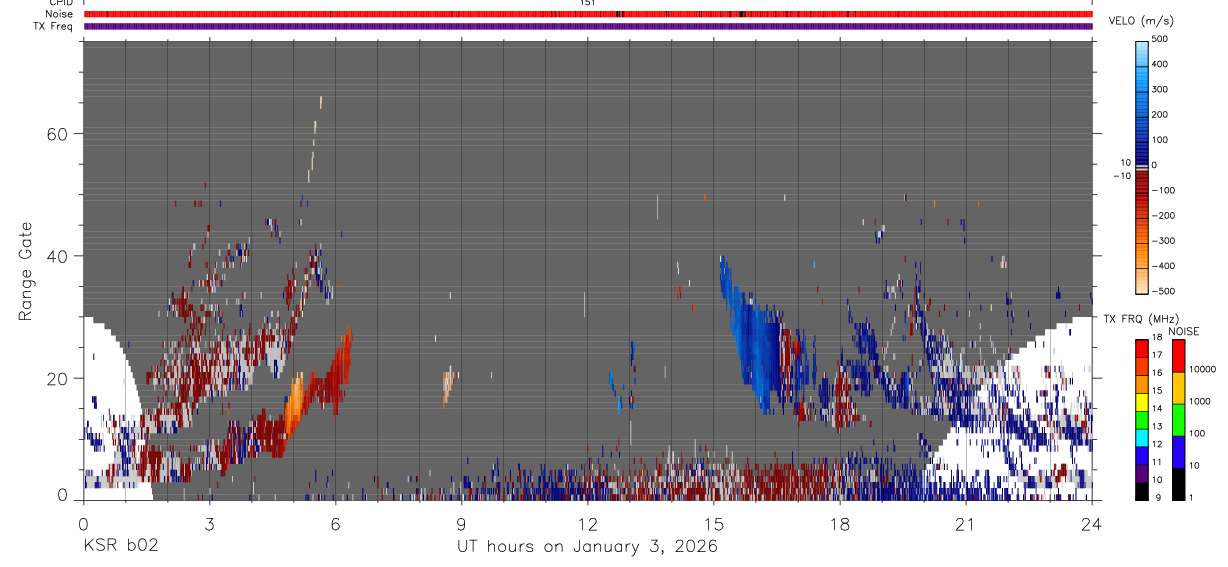This screenshot has height=567, width=1228.
Task: Click the VELO (m/s) colorbar title
Action: point(1141,21)
